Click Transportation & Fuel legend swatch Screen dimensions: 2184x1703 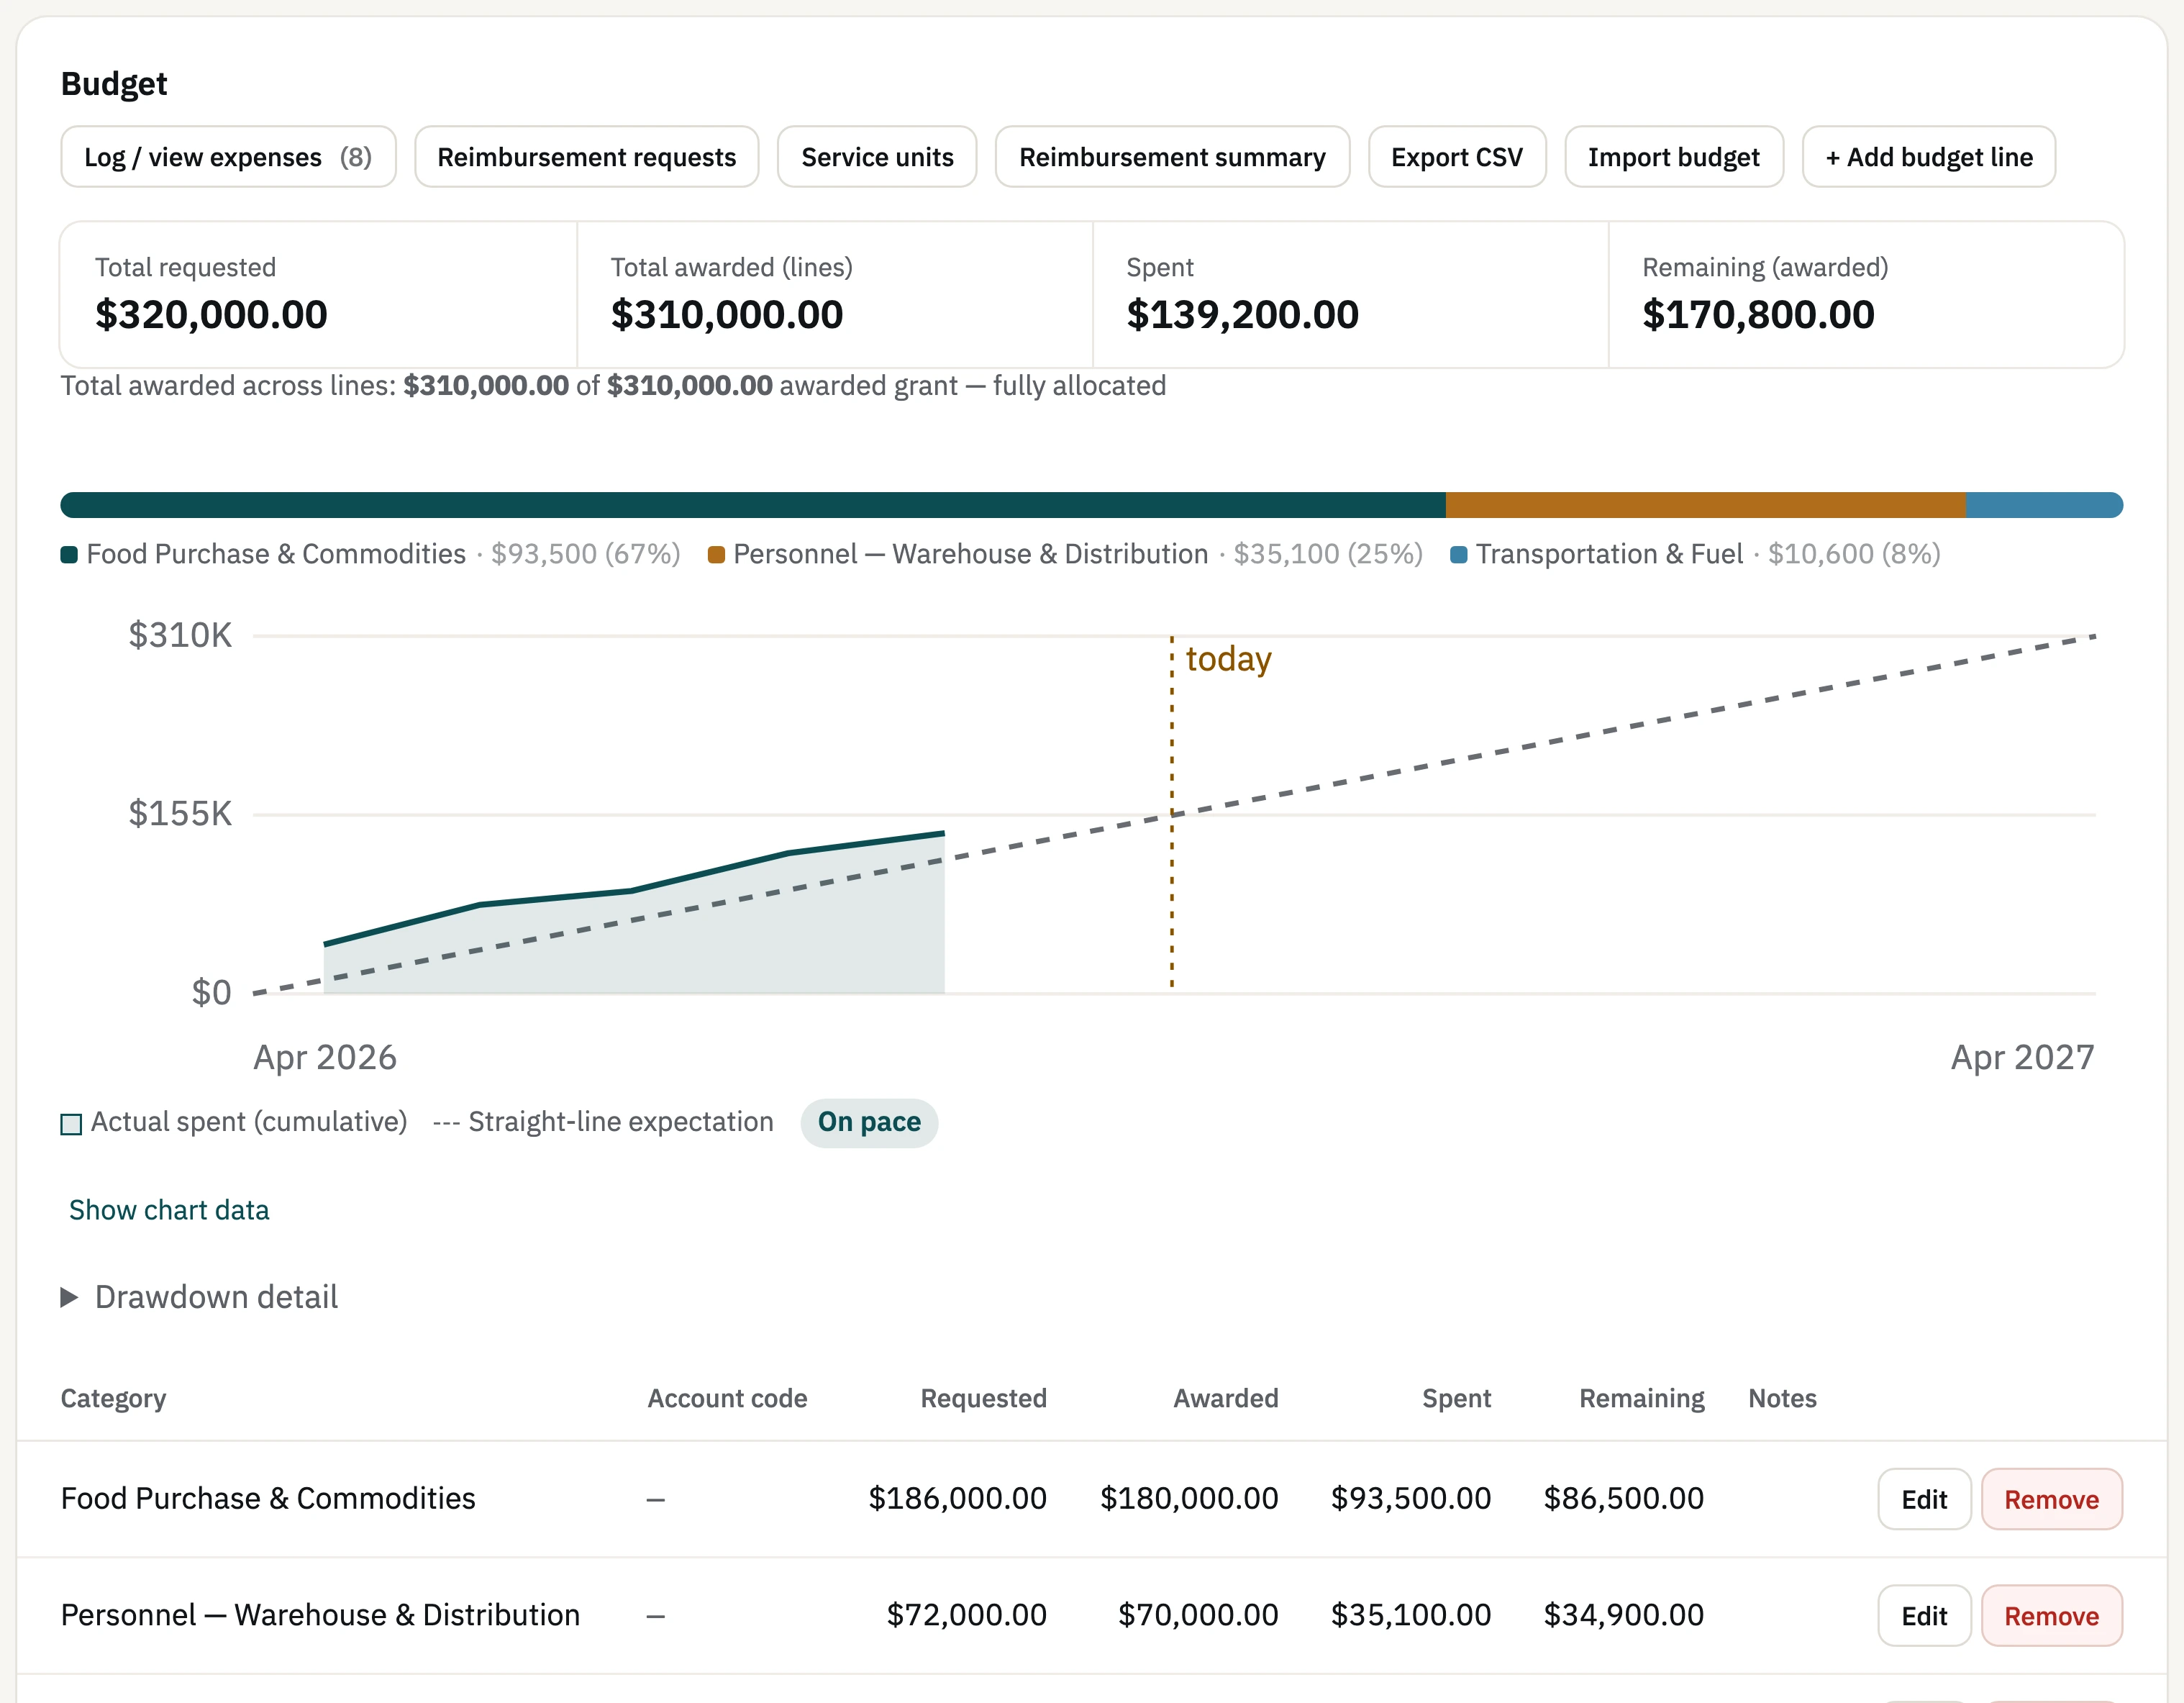[x=1459, y=555]
